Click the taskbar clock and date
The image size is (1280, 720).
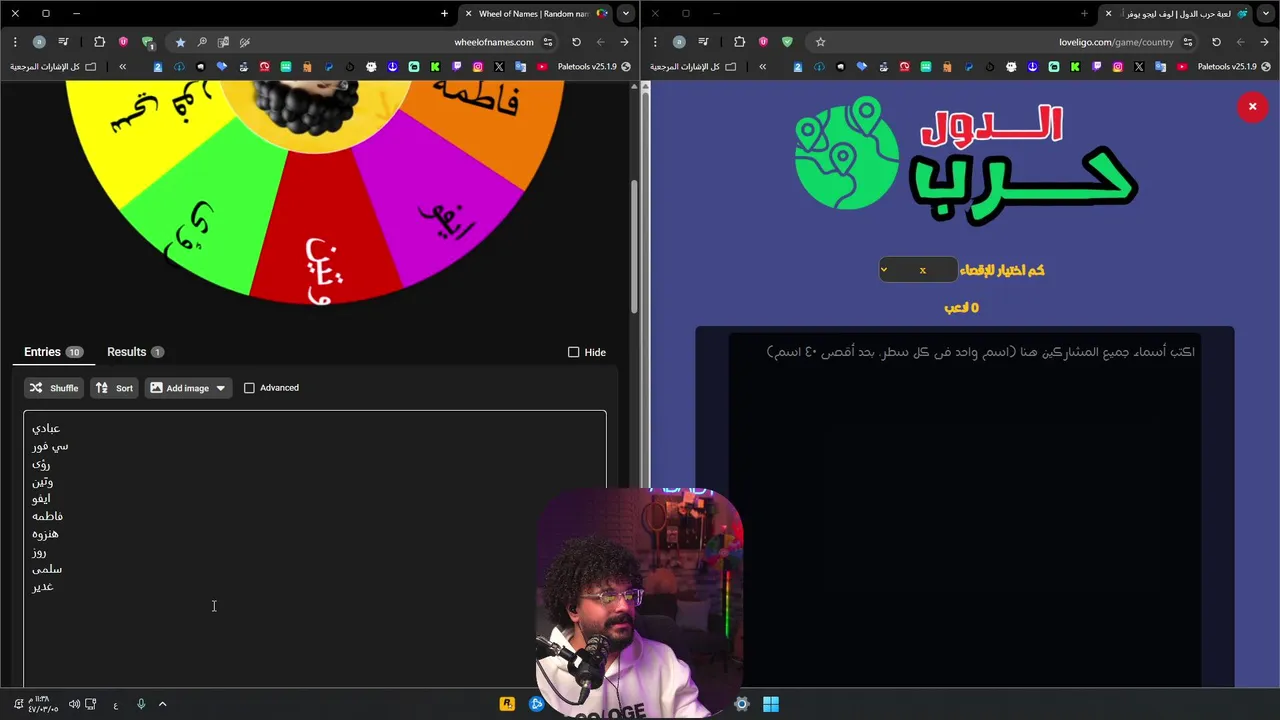43,704
